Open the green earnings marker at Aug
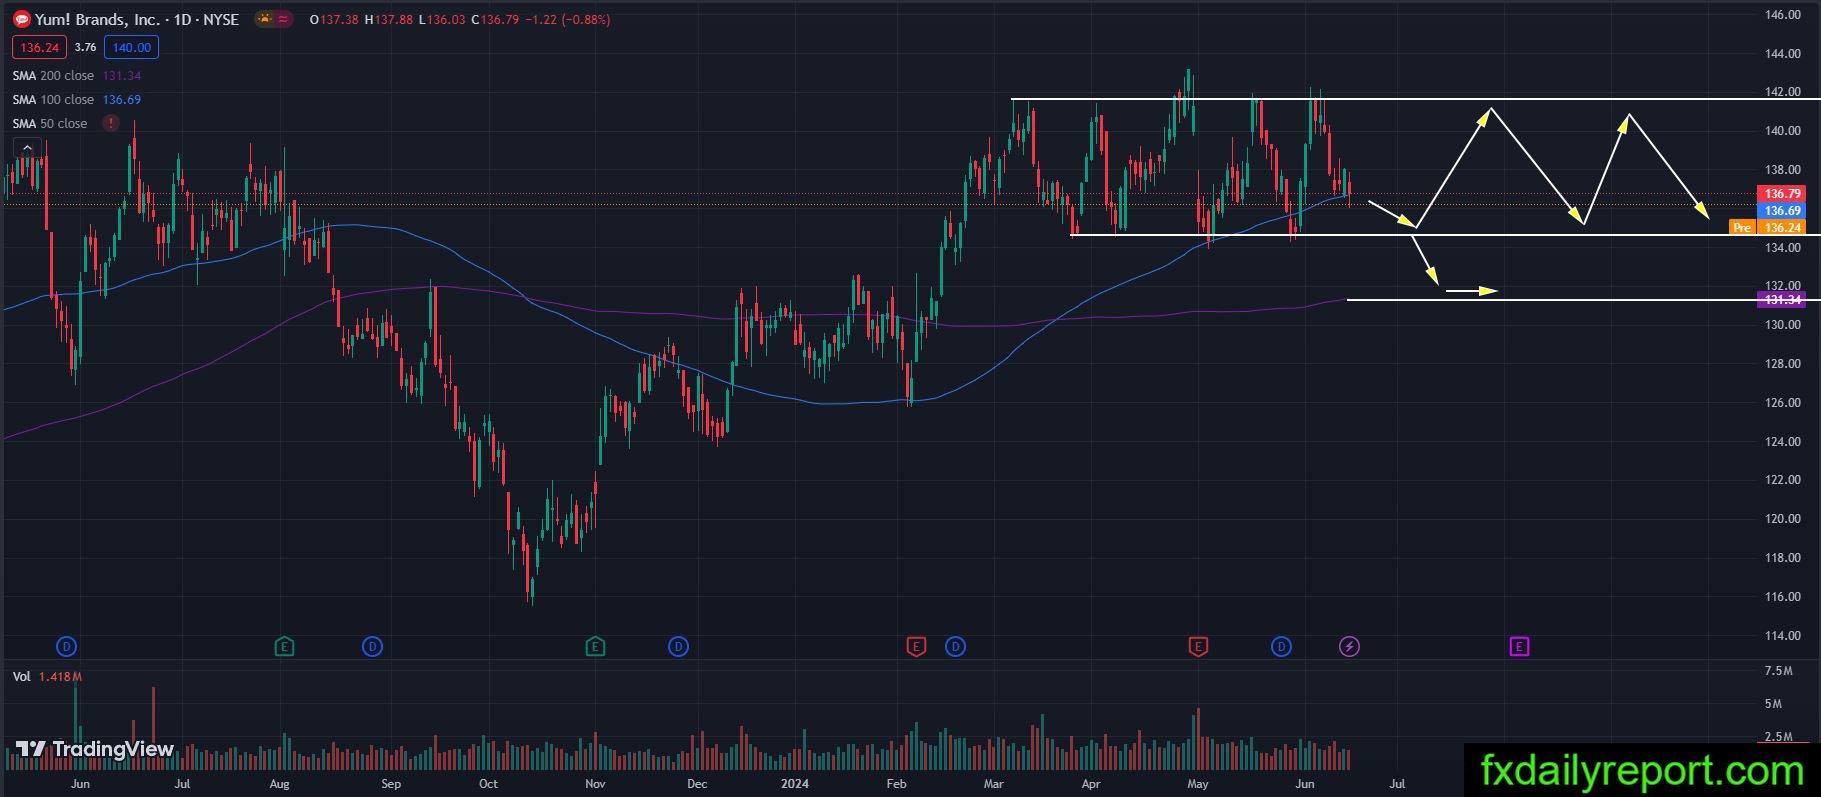 point(285,647)
